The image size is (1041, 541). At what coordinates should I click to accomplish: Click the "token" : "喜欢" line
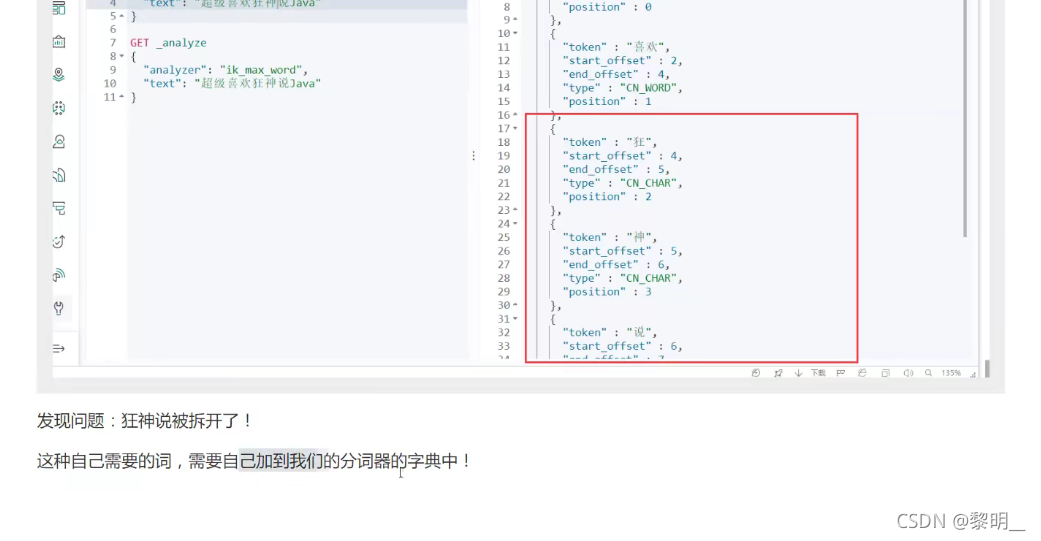click(615, 47)
